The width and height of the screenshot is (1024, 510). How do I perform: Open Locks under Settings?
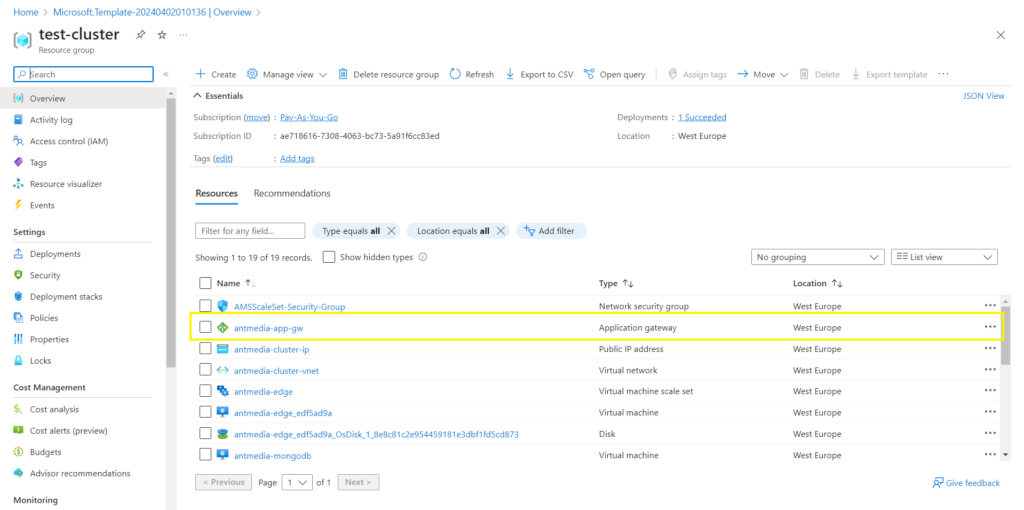(40, 360)
